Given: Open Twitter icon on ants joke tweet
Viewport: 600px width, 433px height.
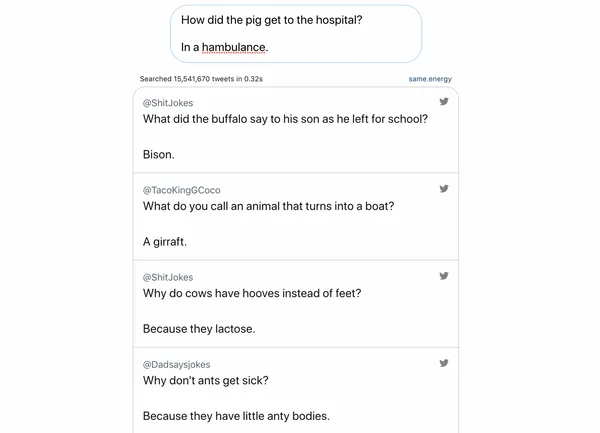Looking at the screenshot, I should [444, 363].
